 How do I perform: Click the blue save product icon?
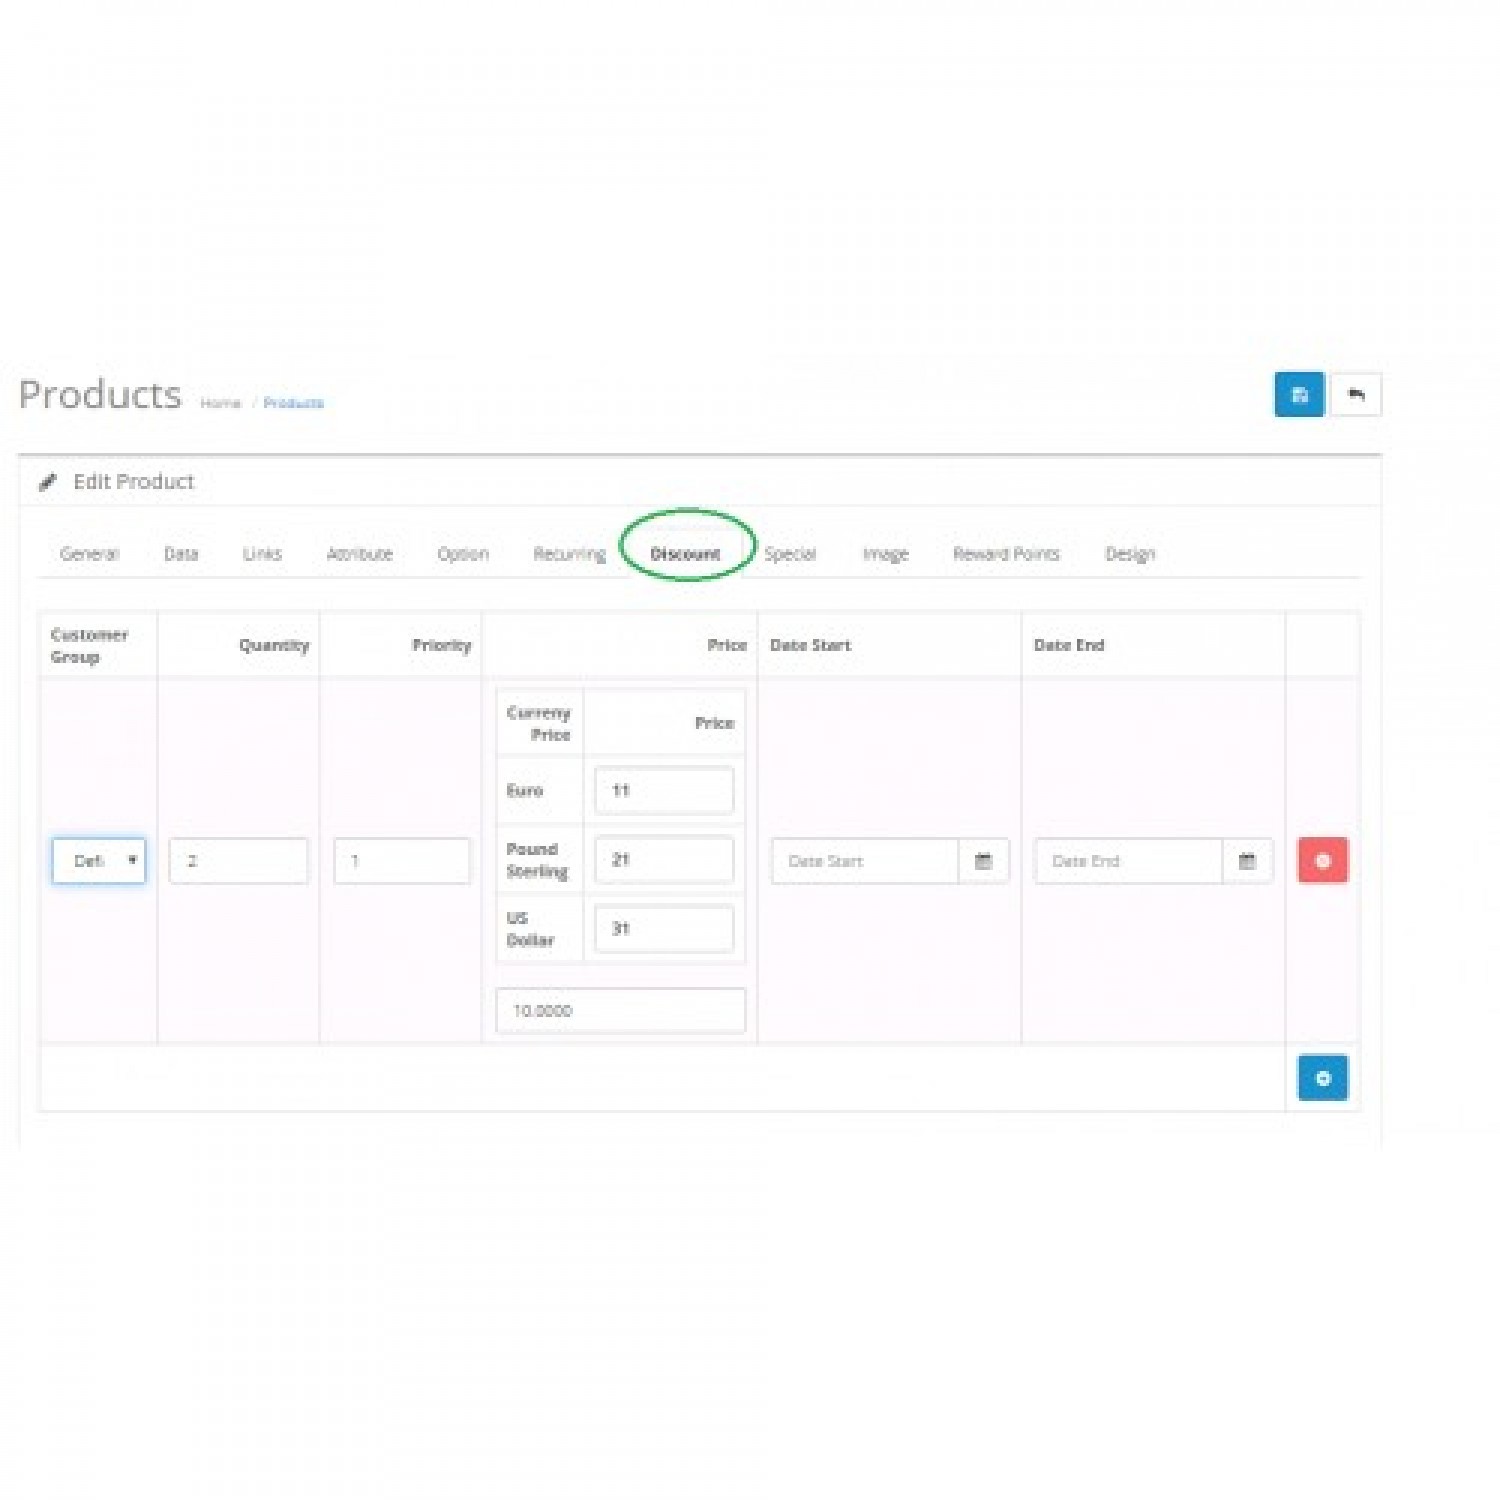[1298, 395]
